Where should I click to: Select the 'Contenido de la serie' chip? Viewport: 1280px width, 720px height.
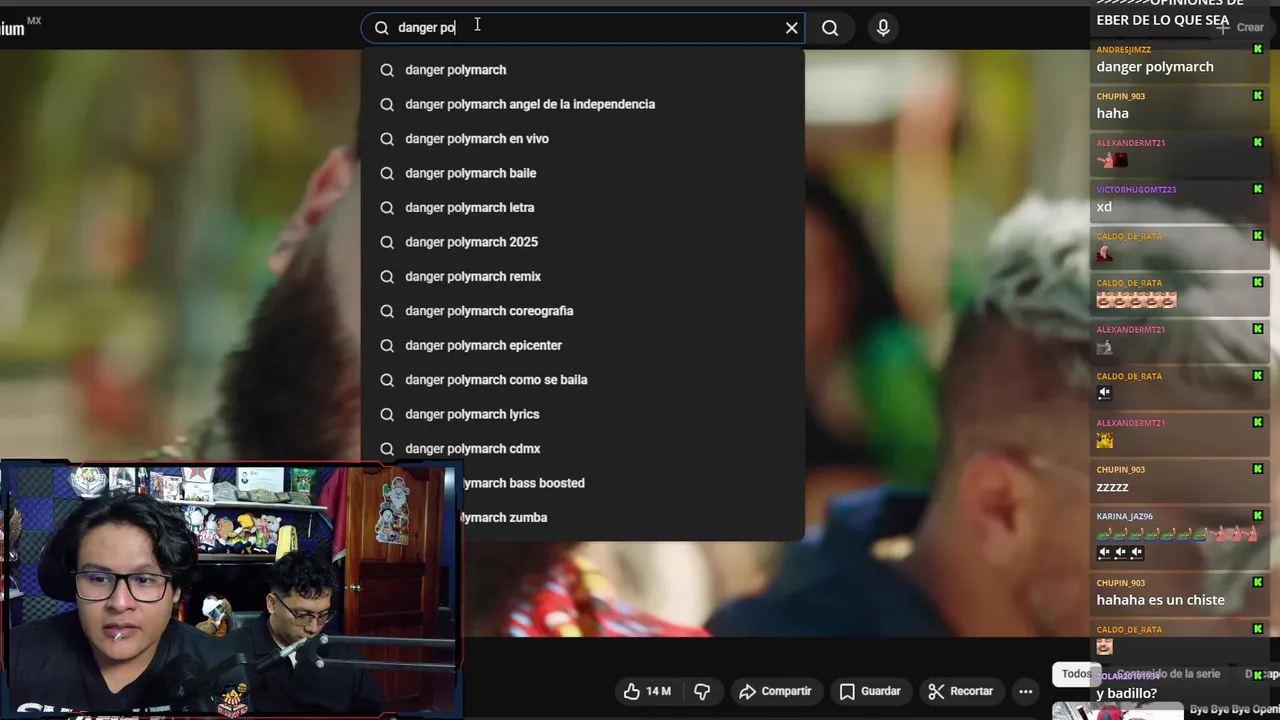tap(1168, 674)
